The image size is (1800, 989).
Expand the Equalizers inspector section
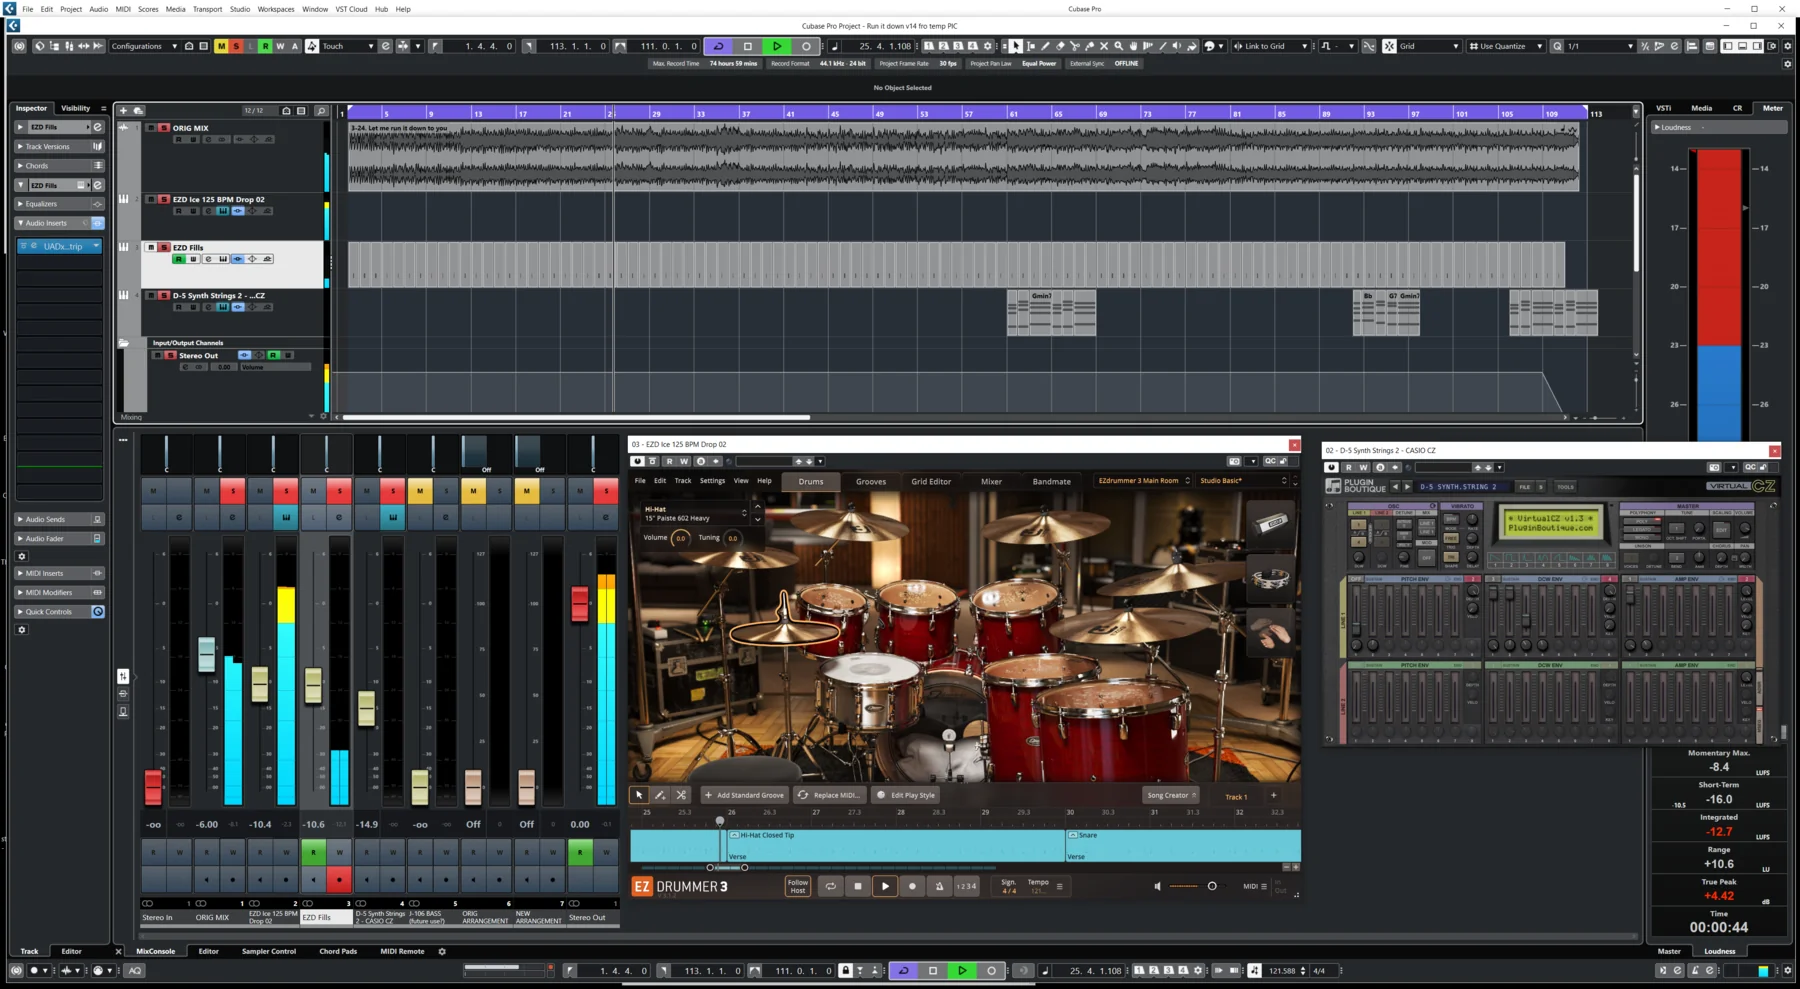tap(59, 204)
